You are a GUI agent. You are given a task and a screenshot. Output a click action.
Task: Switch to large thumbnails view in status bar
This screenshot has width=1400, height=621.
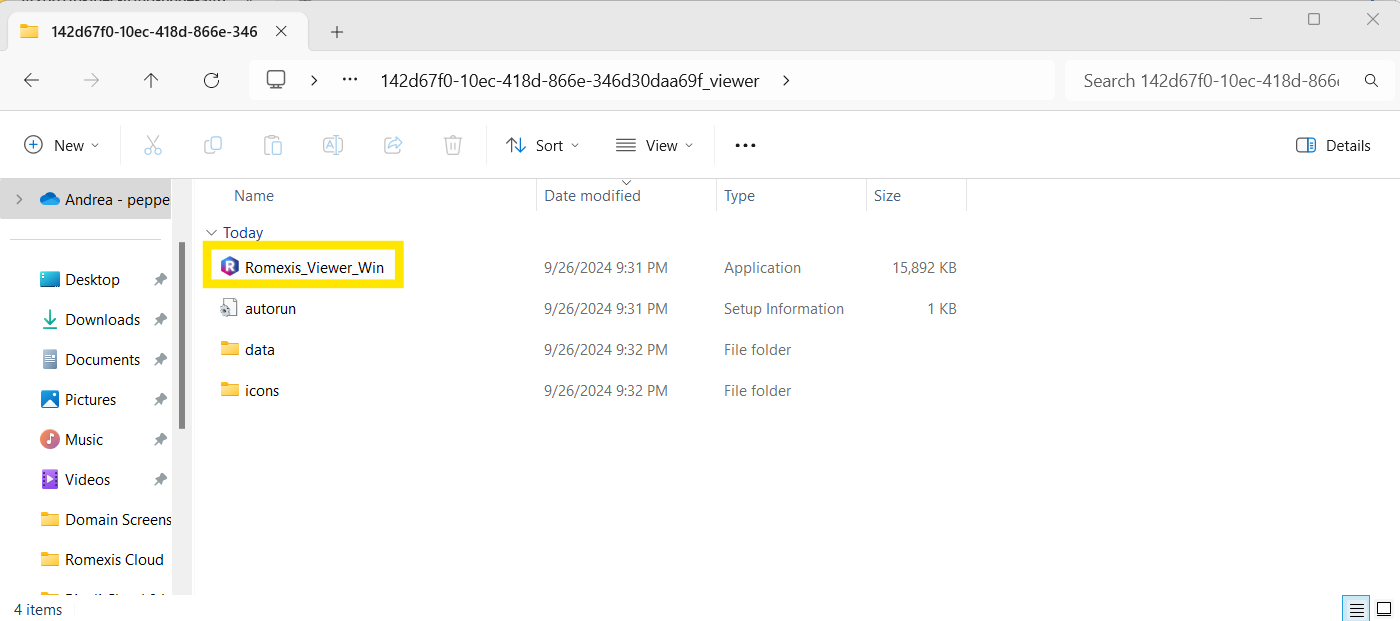point(1383,609)
